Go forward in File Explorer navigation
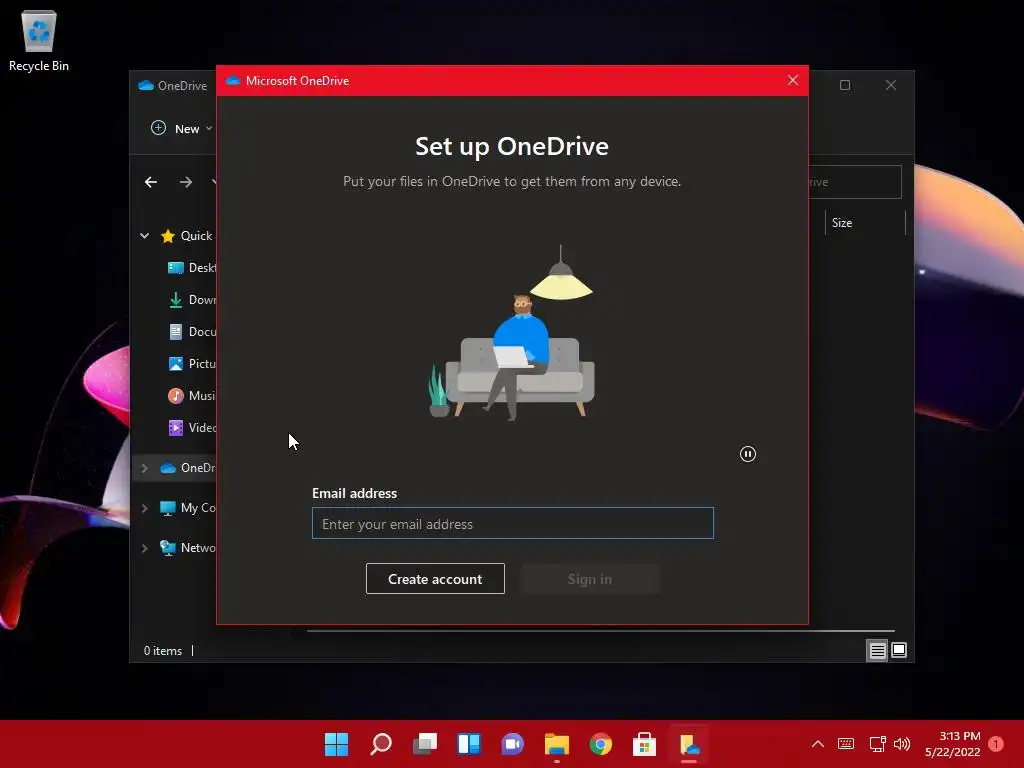Viewport: 1024px width, 768px height. point(186,182)
